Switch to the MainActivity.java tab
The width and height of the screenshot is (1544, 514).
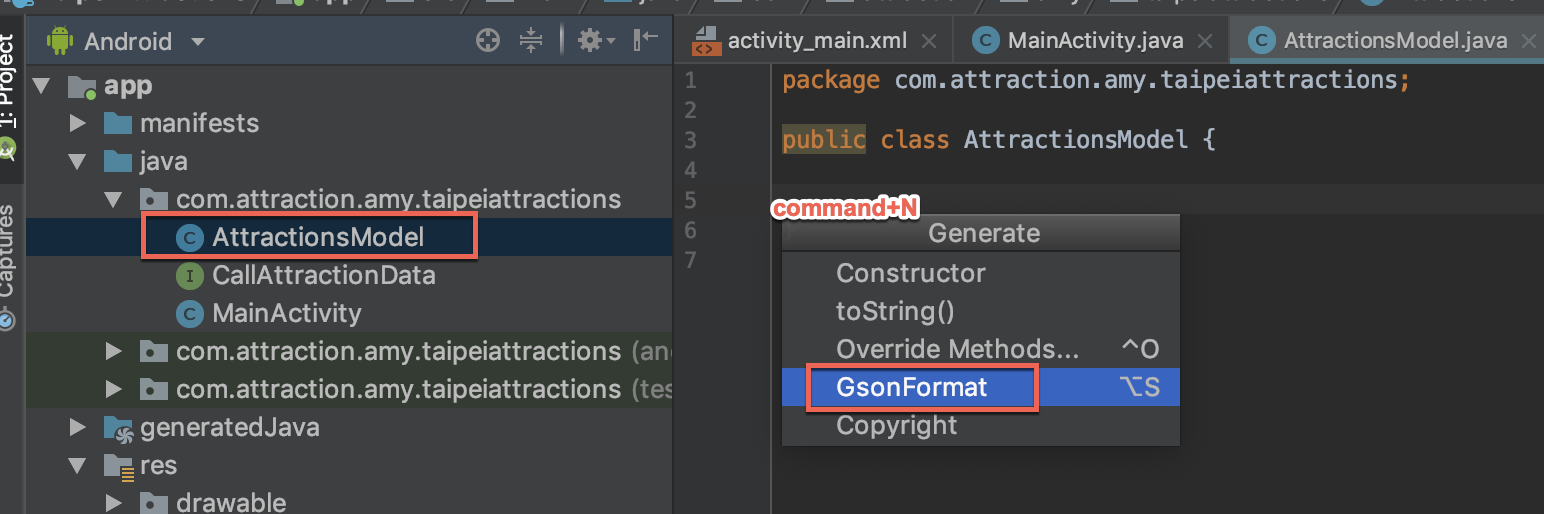point(1094,41)
